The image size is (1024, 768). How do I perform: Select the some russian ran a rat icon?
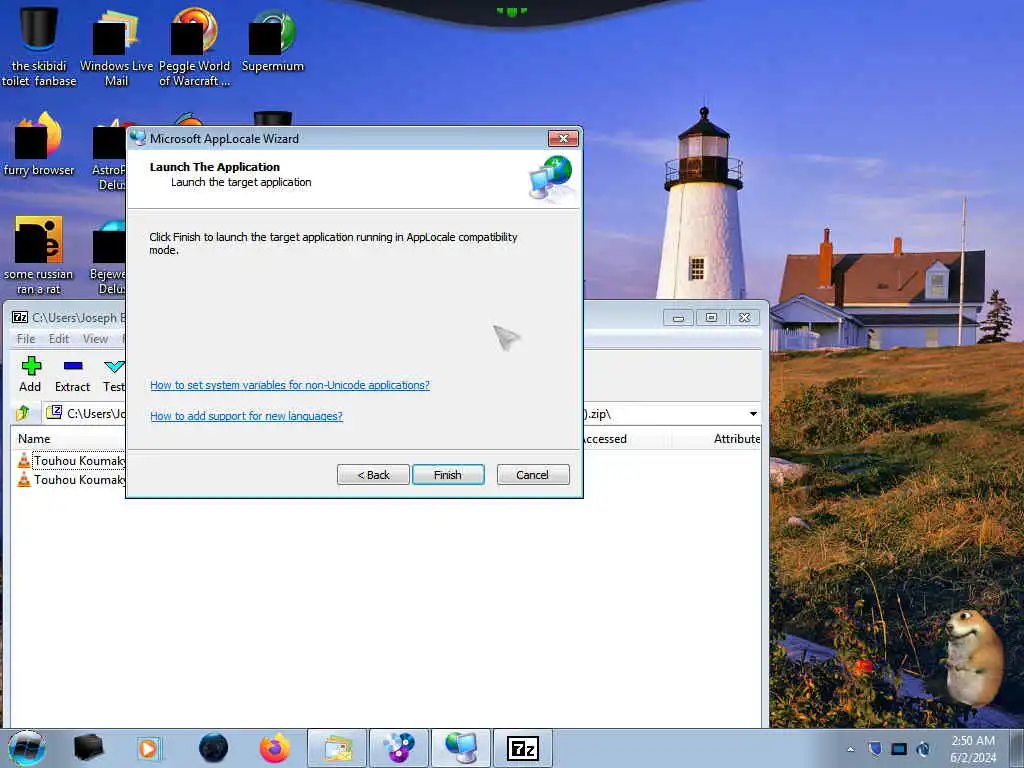coord(39,255)
